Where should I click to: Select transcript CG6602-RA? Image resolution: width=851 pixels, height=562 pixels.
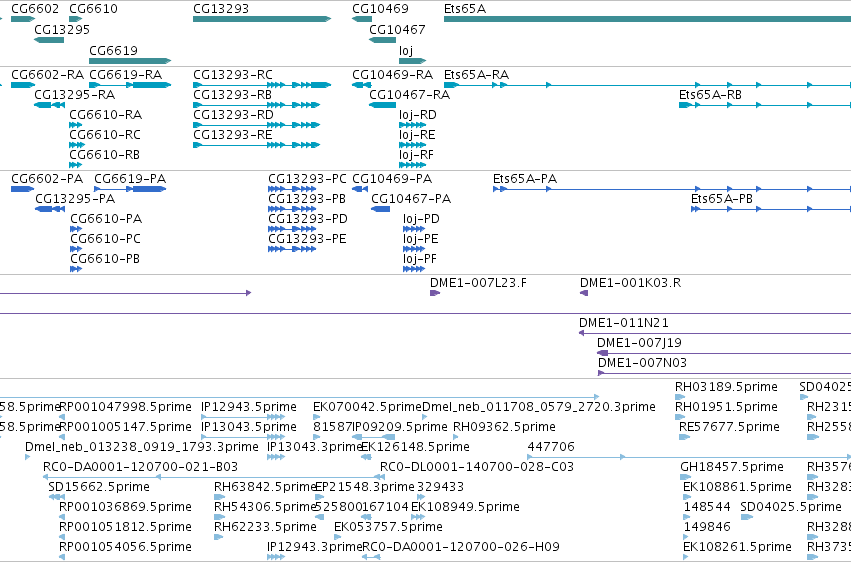click(23, 85)
